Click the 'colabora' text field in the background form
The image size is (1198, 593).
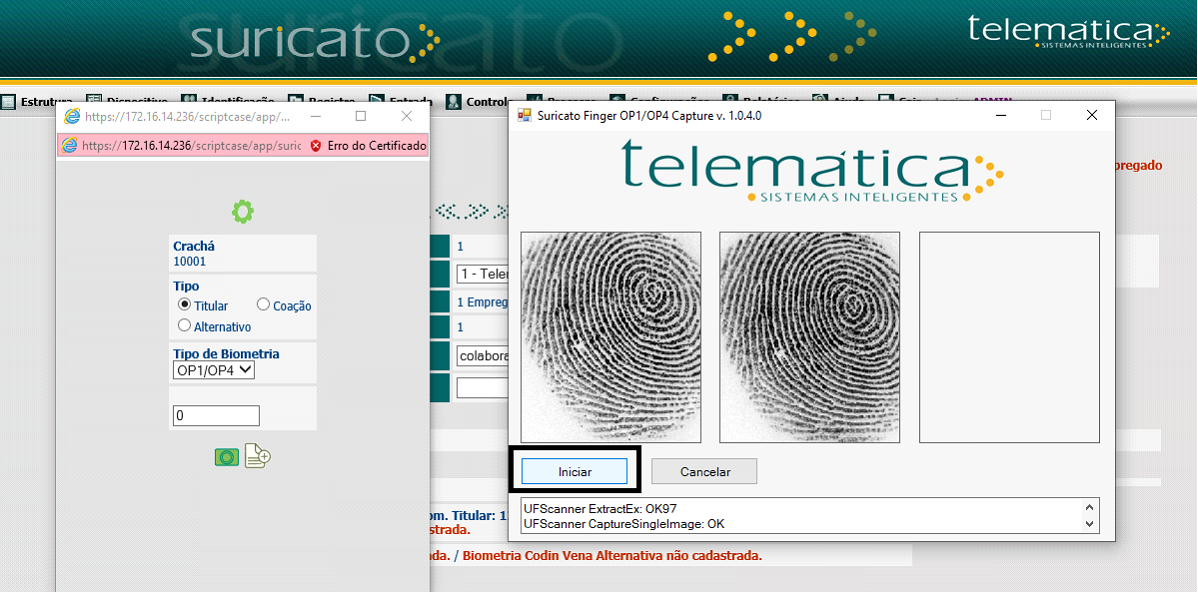[481, 356]
